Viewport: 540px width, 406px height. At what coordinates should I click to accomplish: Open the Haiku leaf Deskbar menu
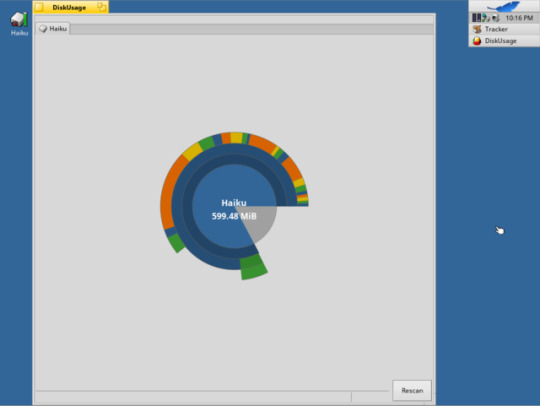504,6
